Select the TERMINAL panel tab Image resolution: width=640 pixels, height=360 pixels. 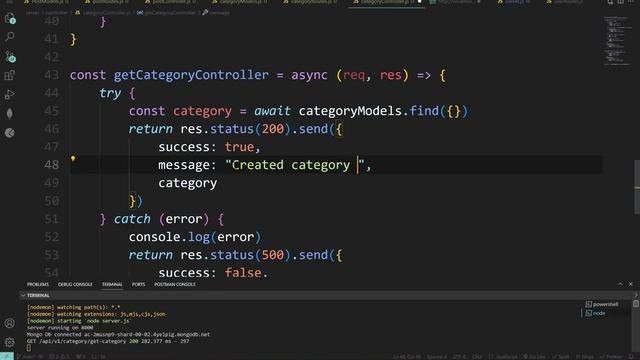click(112, 284)
